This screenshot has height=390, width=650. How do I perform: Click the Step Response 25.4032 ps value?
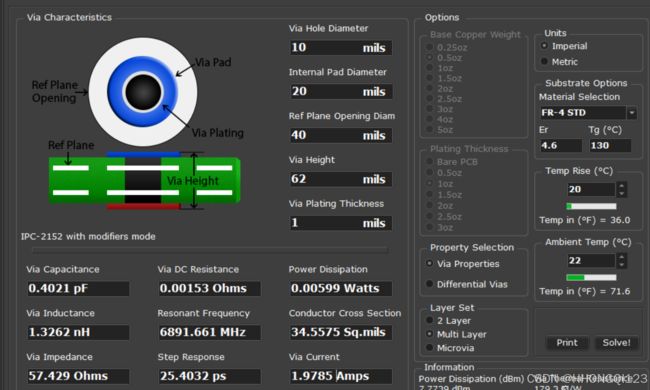[210, 376]
